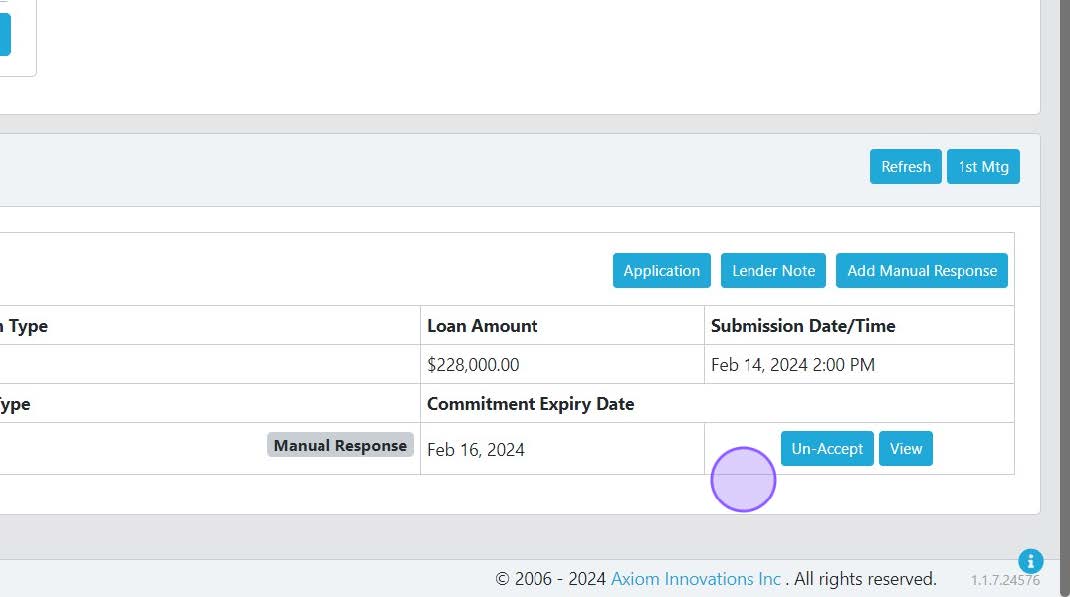The height and width of the screenshot is (597, 1070).
Task: Click the Manual Response badge
Action: [340, 446]
